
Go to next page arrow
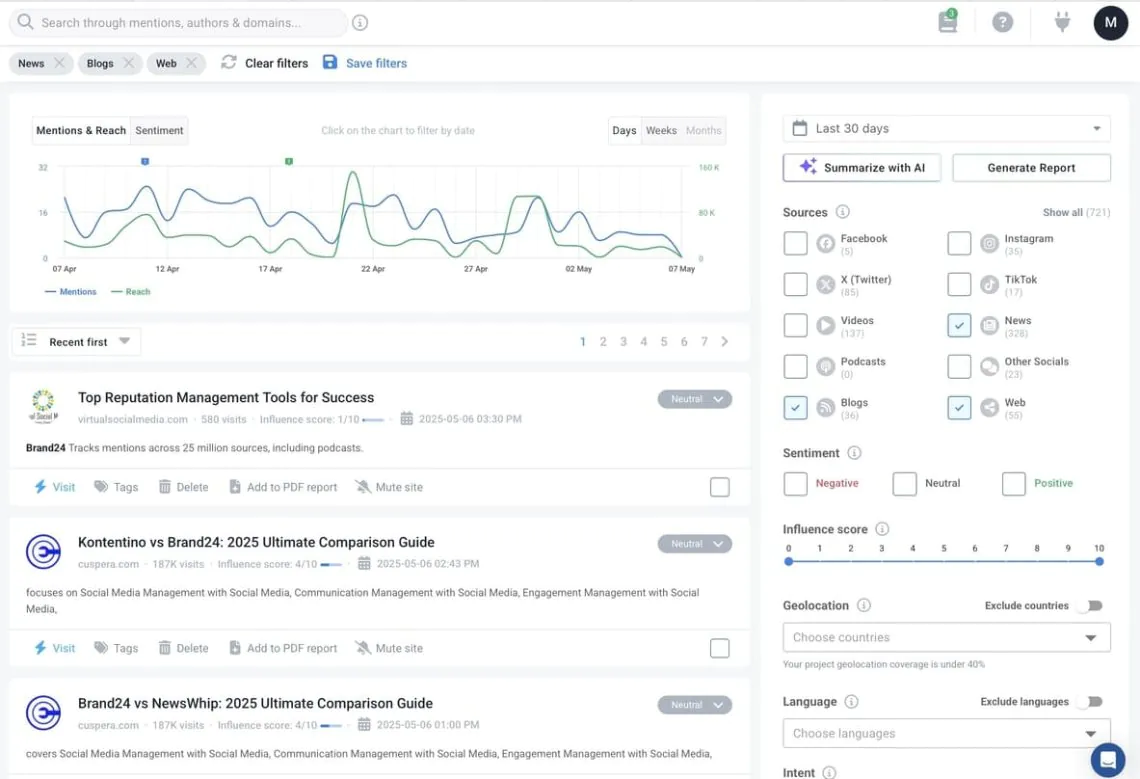[725, 341]
